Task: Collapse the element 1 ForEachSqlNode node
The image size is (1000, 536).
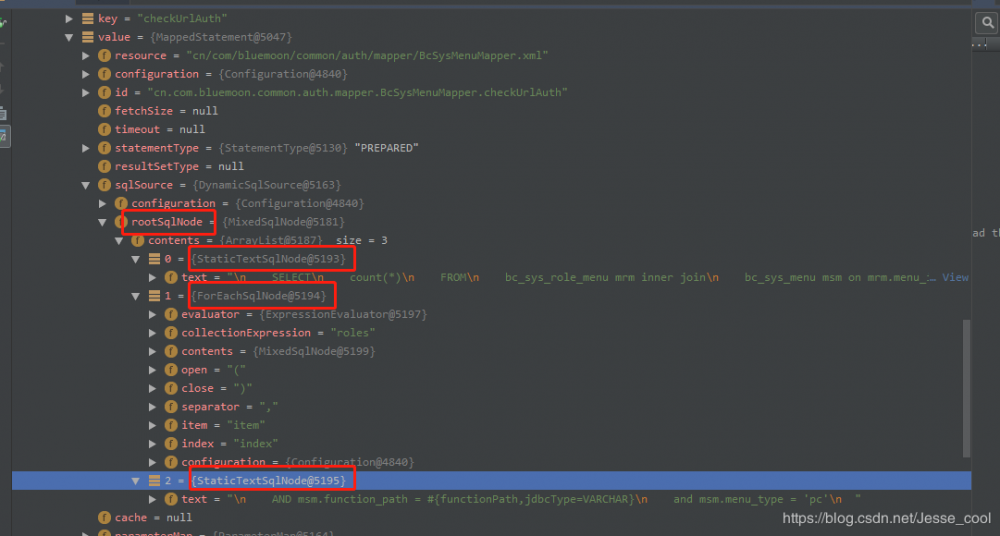Action: tap(136, 296)
